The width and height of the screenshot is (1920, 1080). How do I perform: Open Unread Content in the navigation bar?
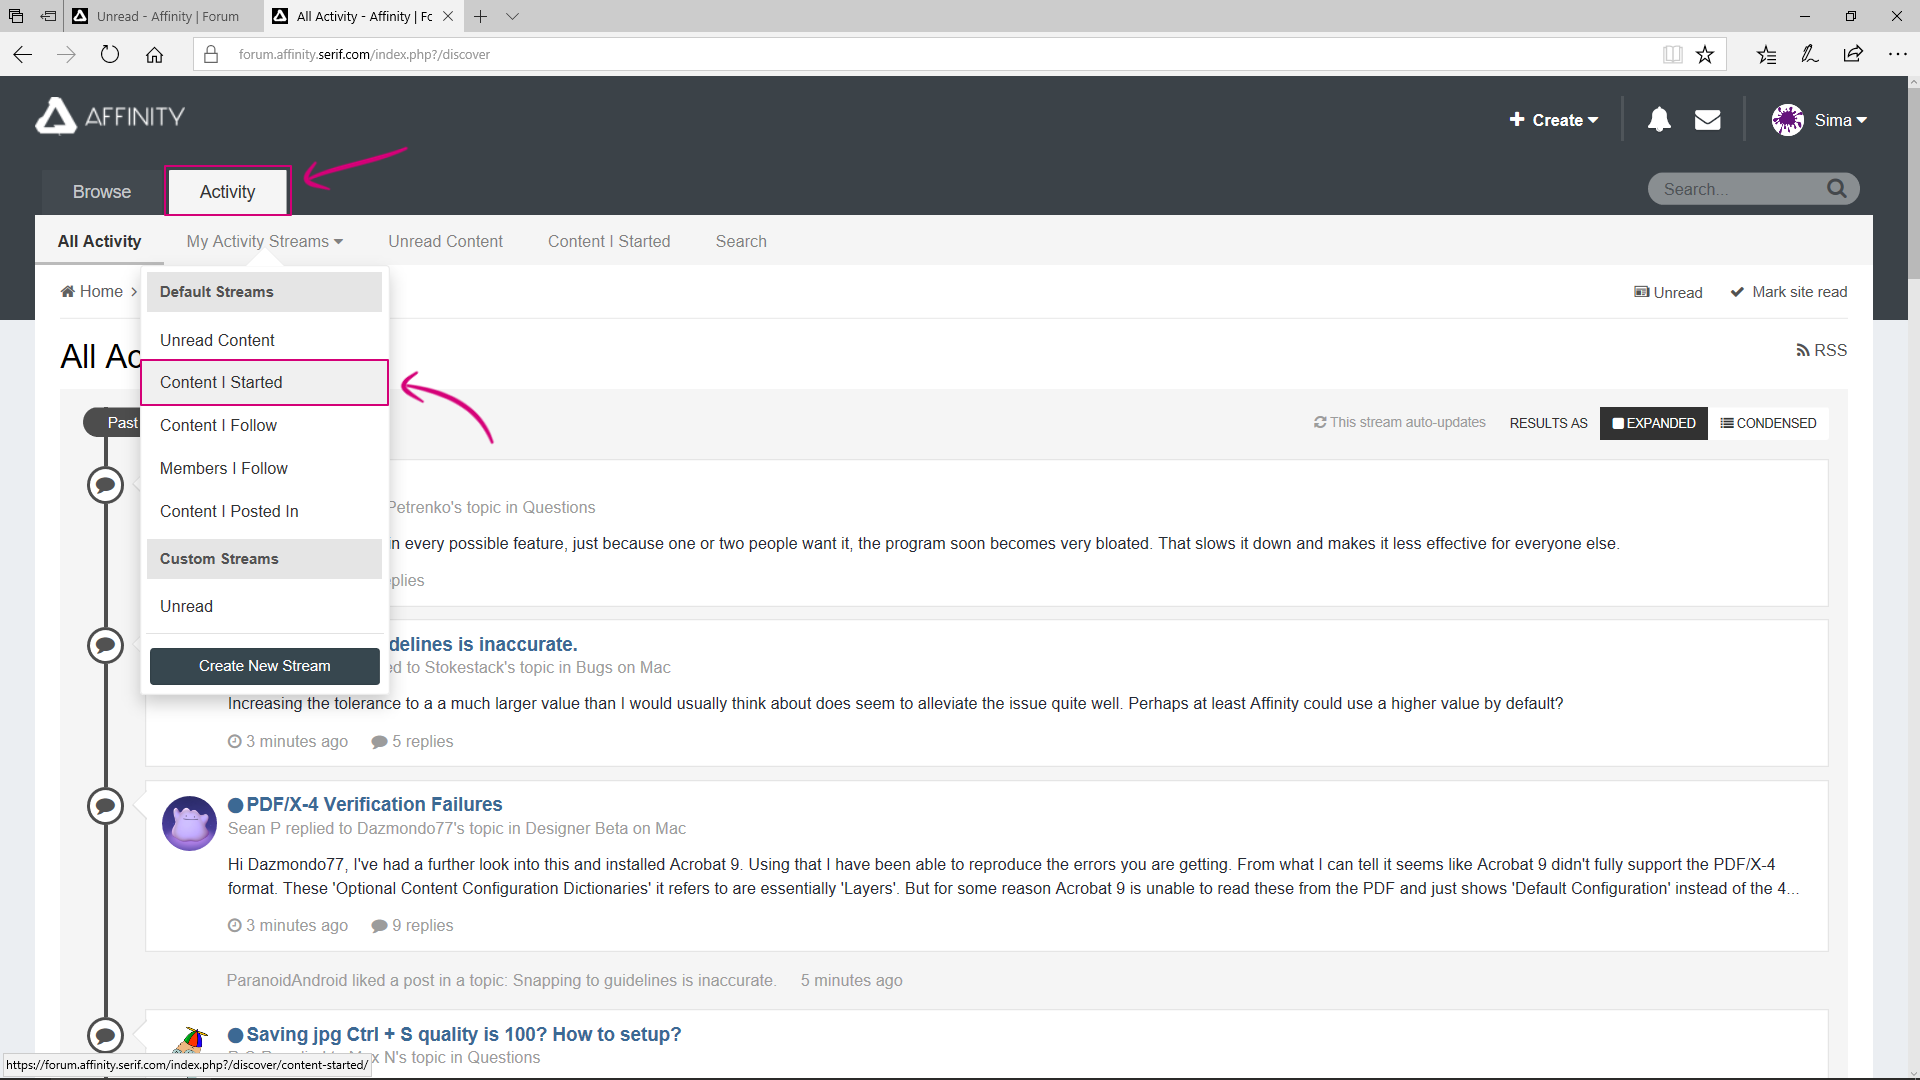pyautogui.click(x=446, y=241)
